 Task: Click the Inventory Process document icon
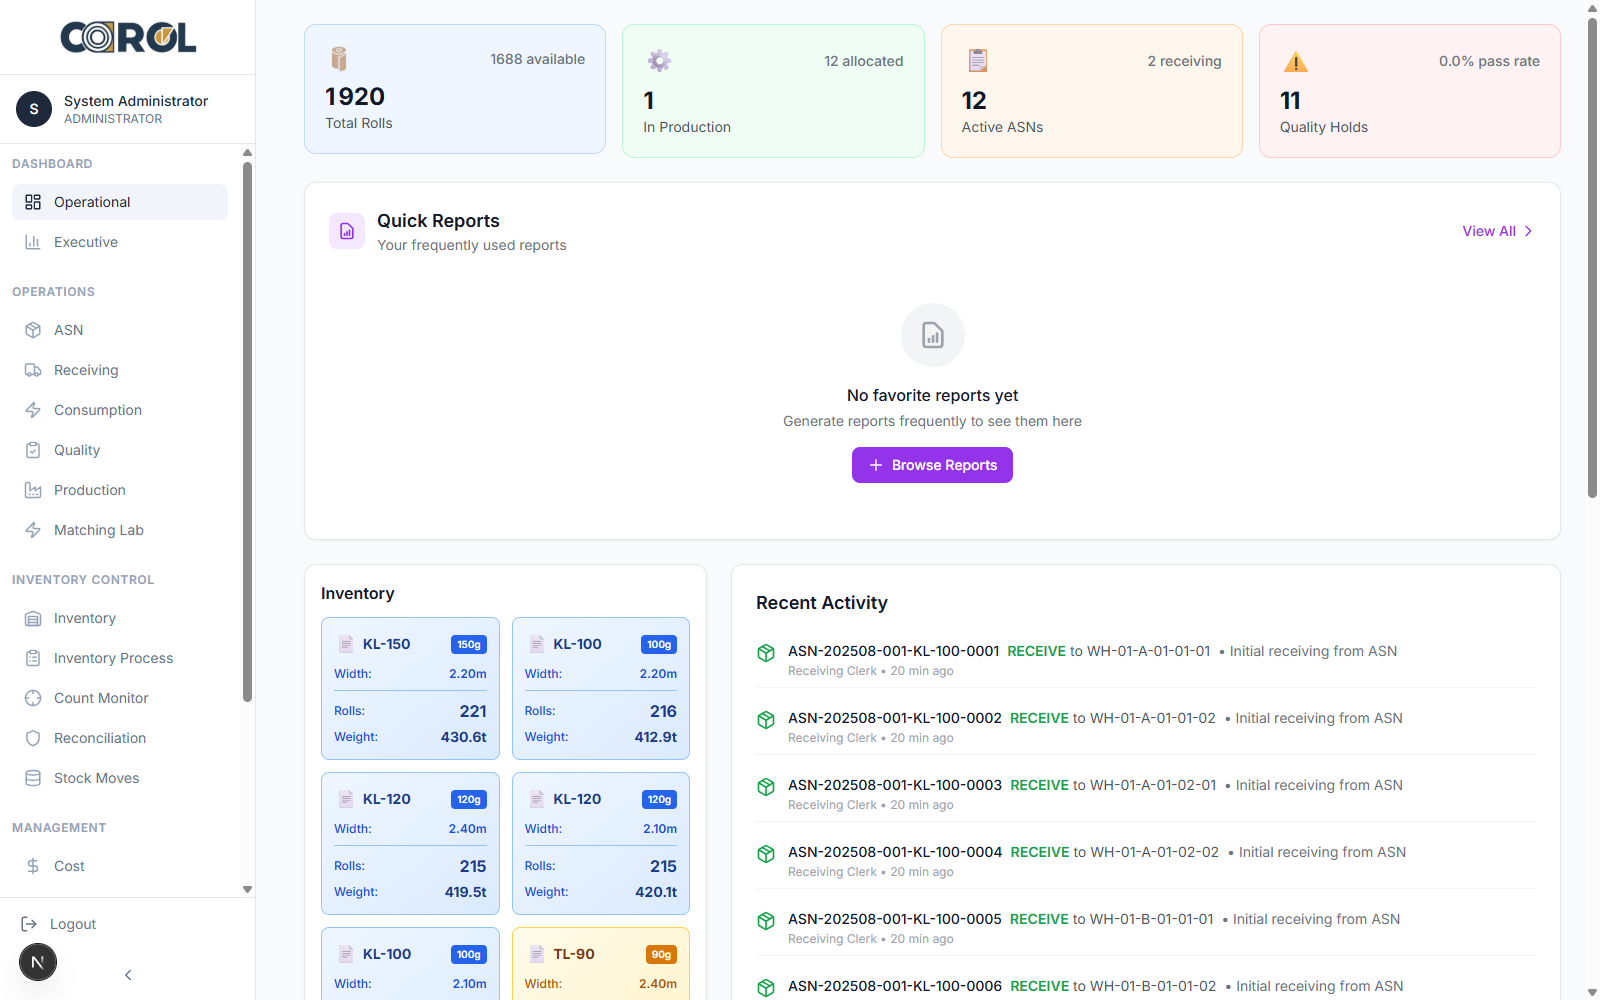pyautogui.click(x=33, y=657)
